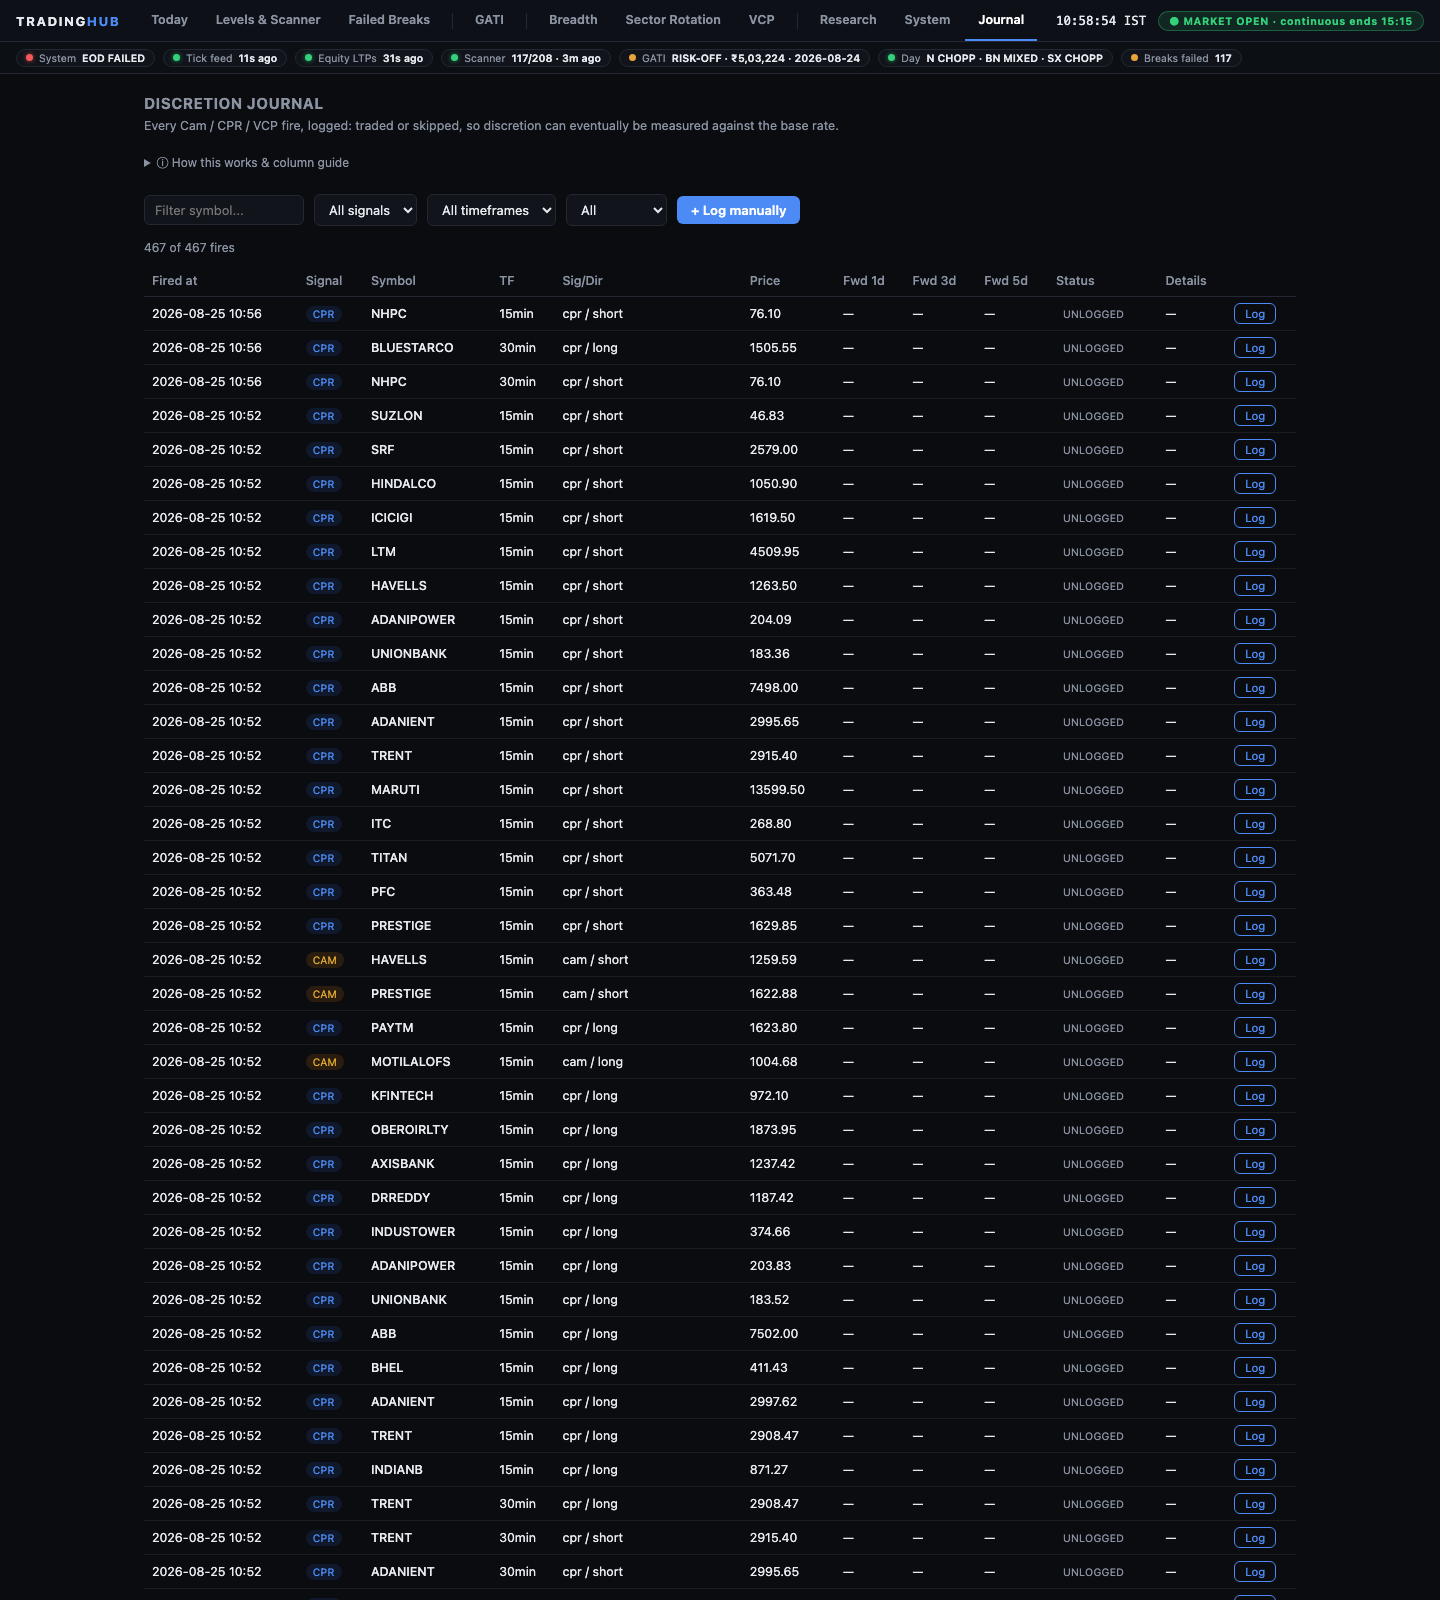Click the Tick feed status pill

[x=225, y=58]
